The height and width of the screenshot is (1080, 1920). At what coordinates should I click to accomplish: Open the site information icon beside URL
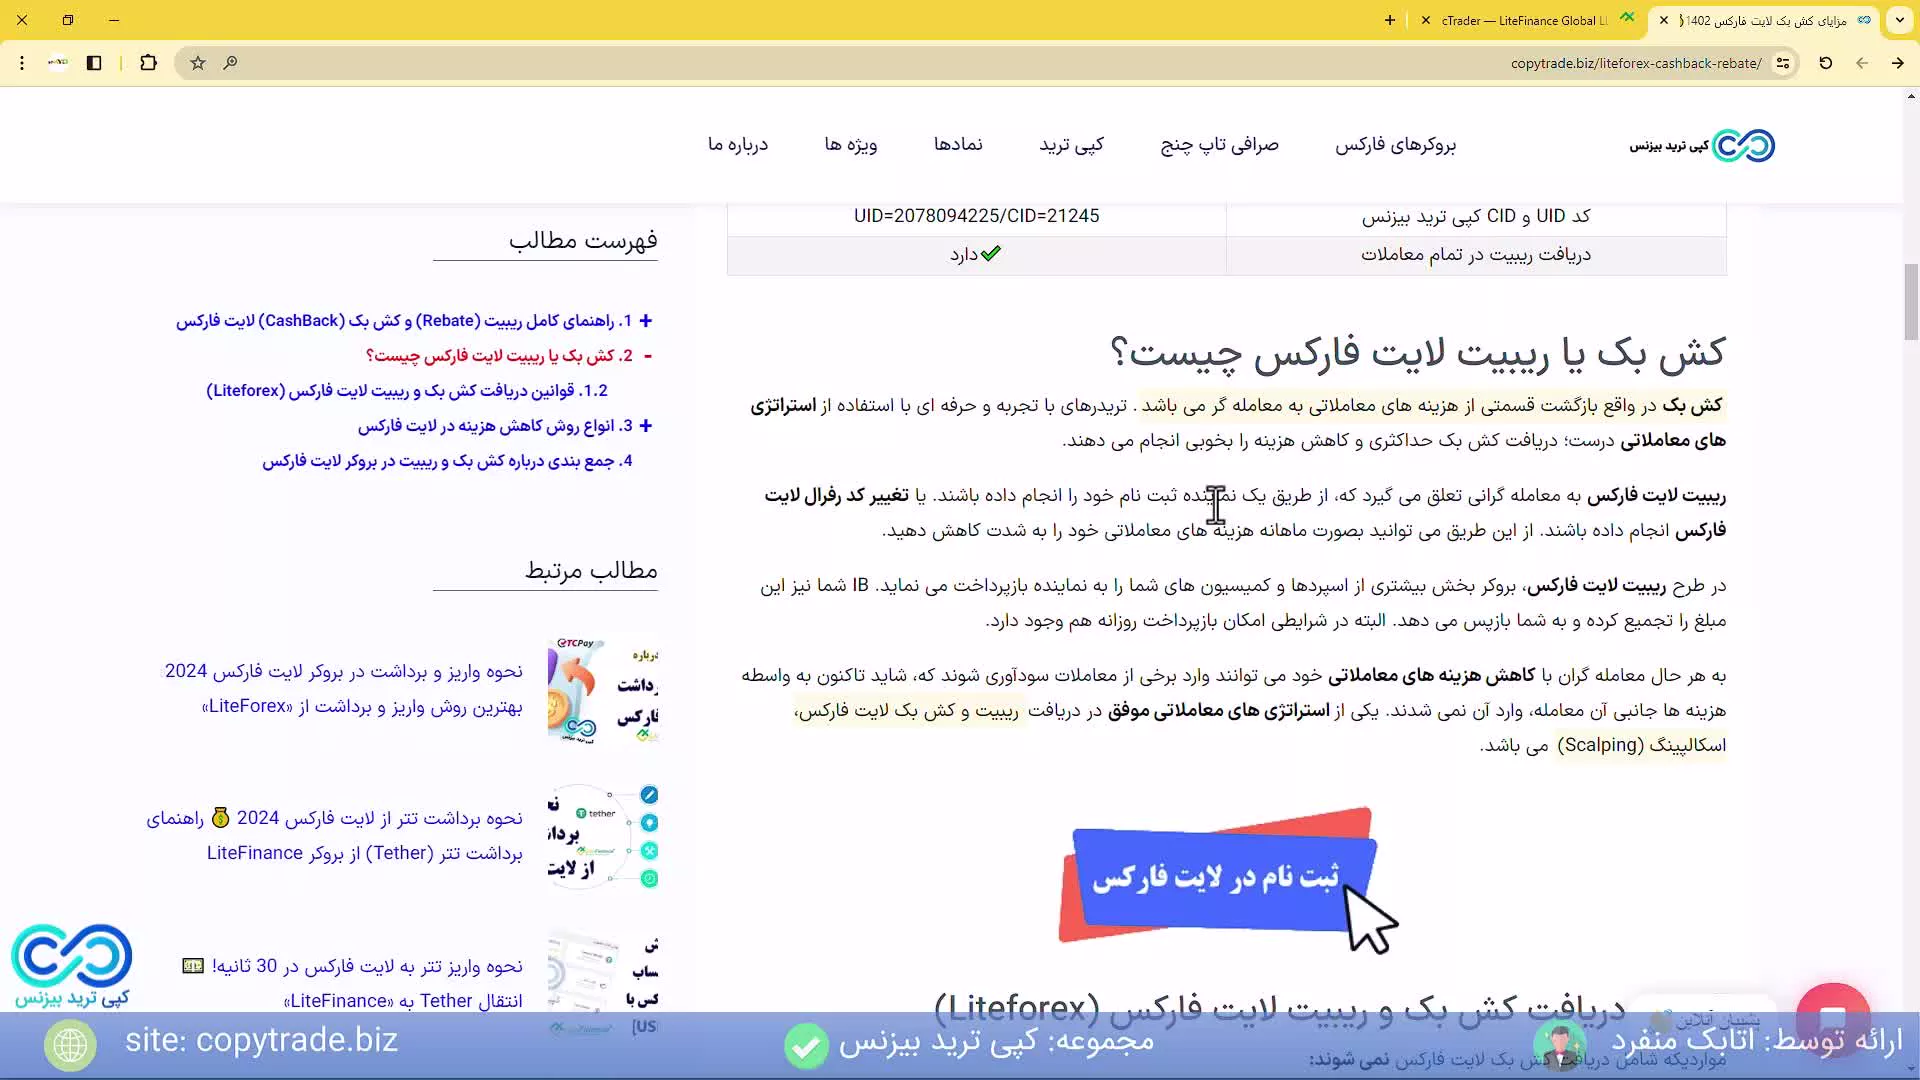click(x=1782, y=63)
